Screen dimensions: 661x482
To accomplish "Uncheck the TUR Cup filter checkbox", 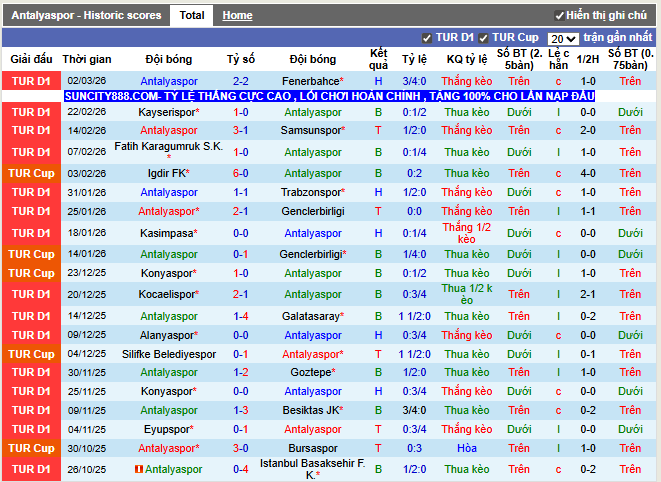I will [x=483, y=38].
